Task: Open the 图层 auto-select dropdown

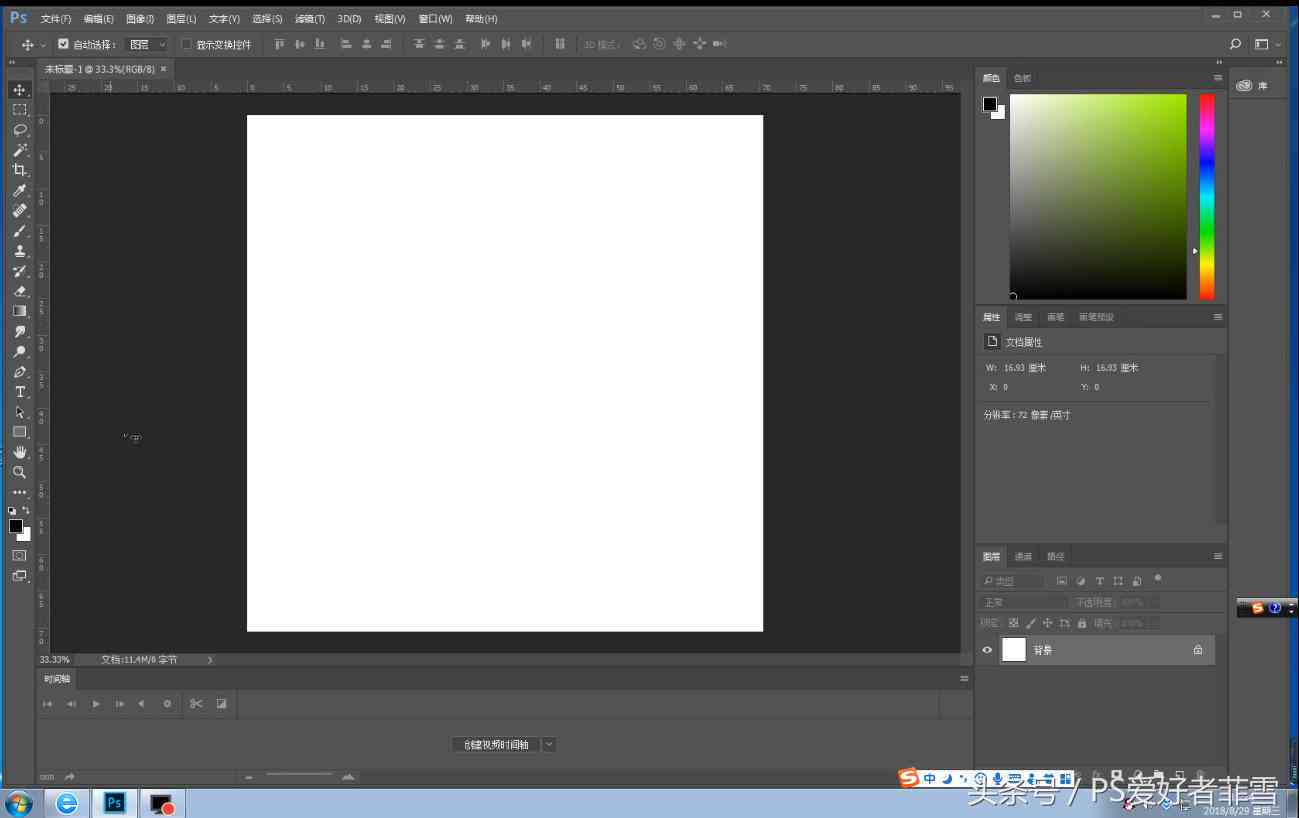Action: tap(147, 45)
